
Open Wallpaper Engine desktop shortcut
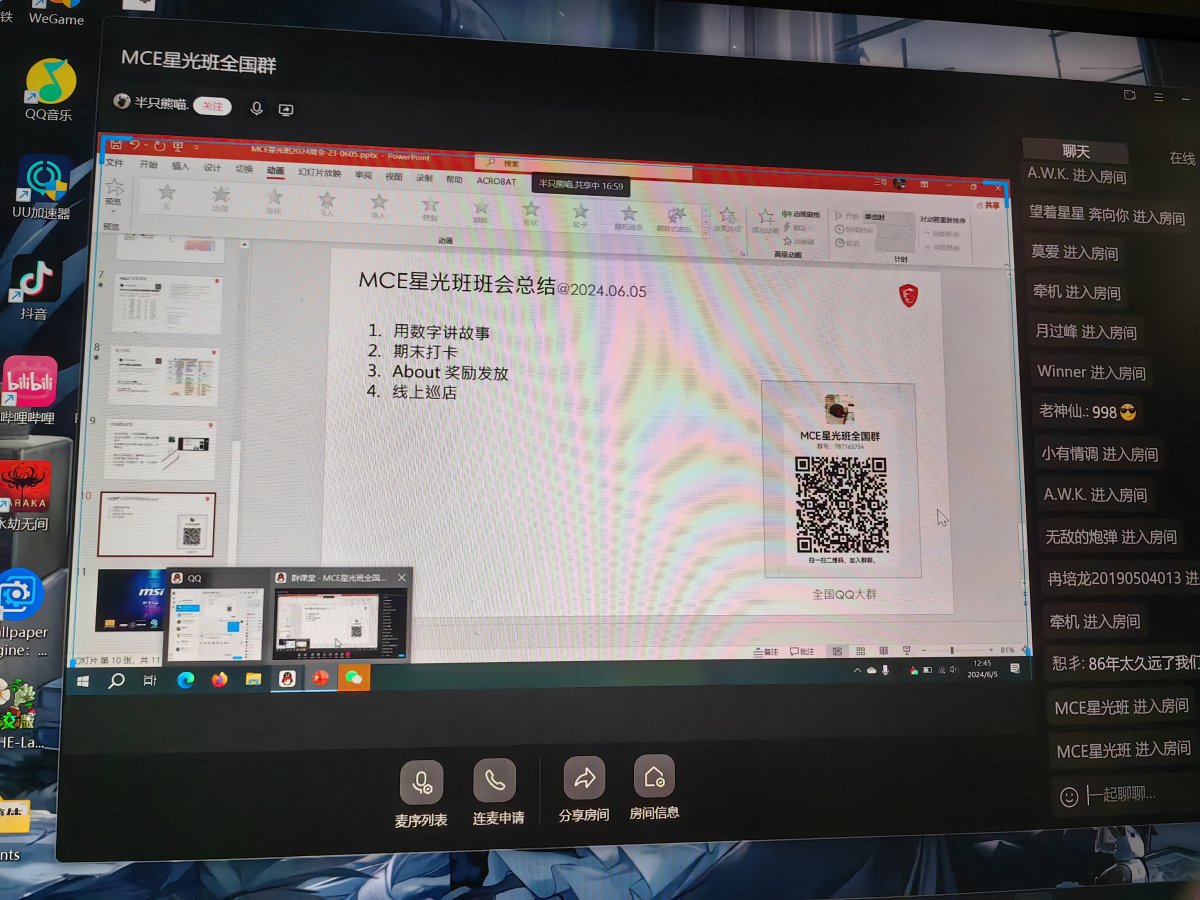(x=22, y=612)
